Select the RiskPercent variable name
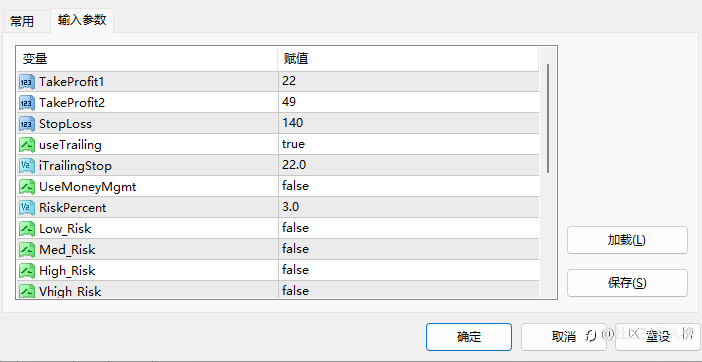702x362 pixels. coord(73,208)
